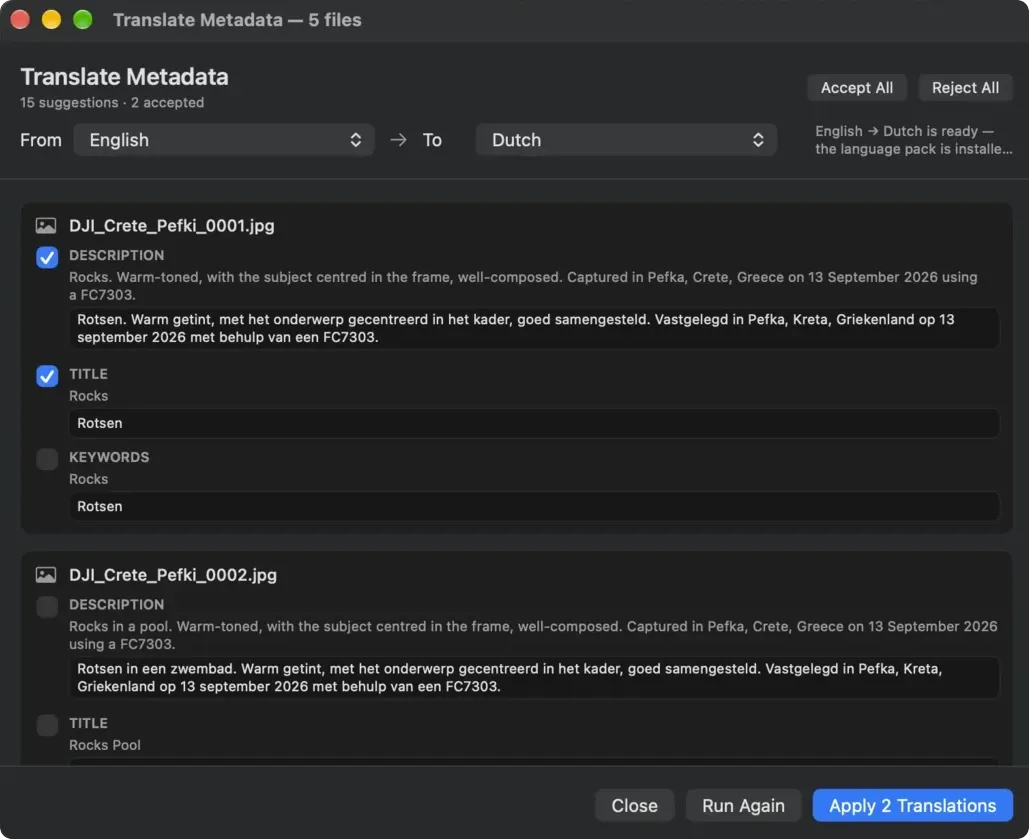
Task: Click the source title 'Rocks Pool'
Action: click(105, 745)
